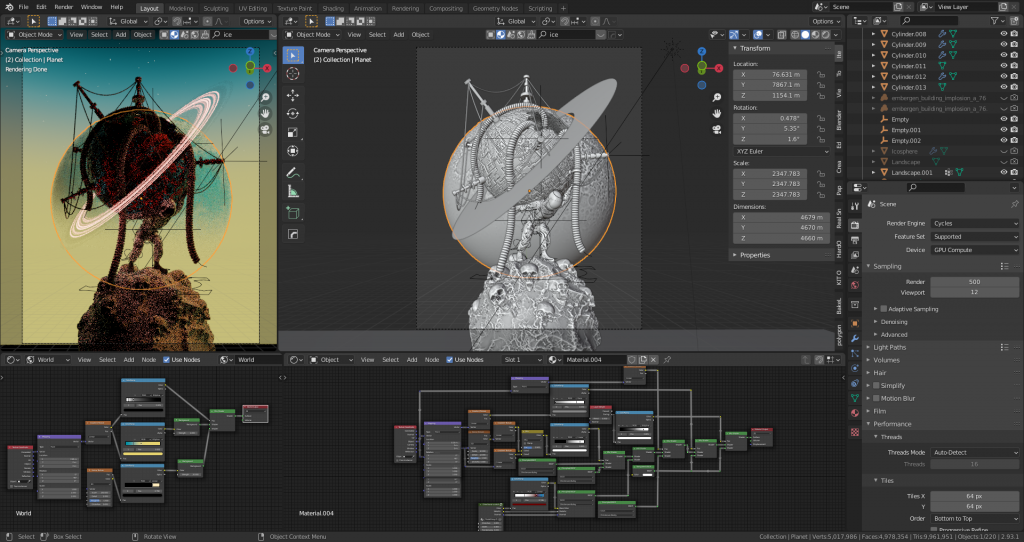Open Modifier properties wrench tab
1024x542 pixels.
(x=855, y=338)
